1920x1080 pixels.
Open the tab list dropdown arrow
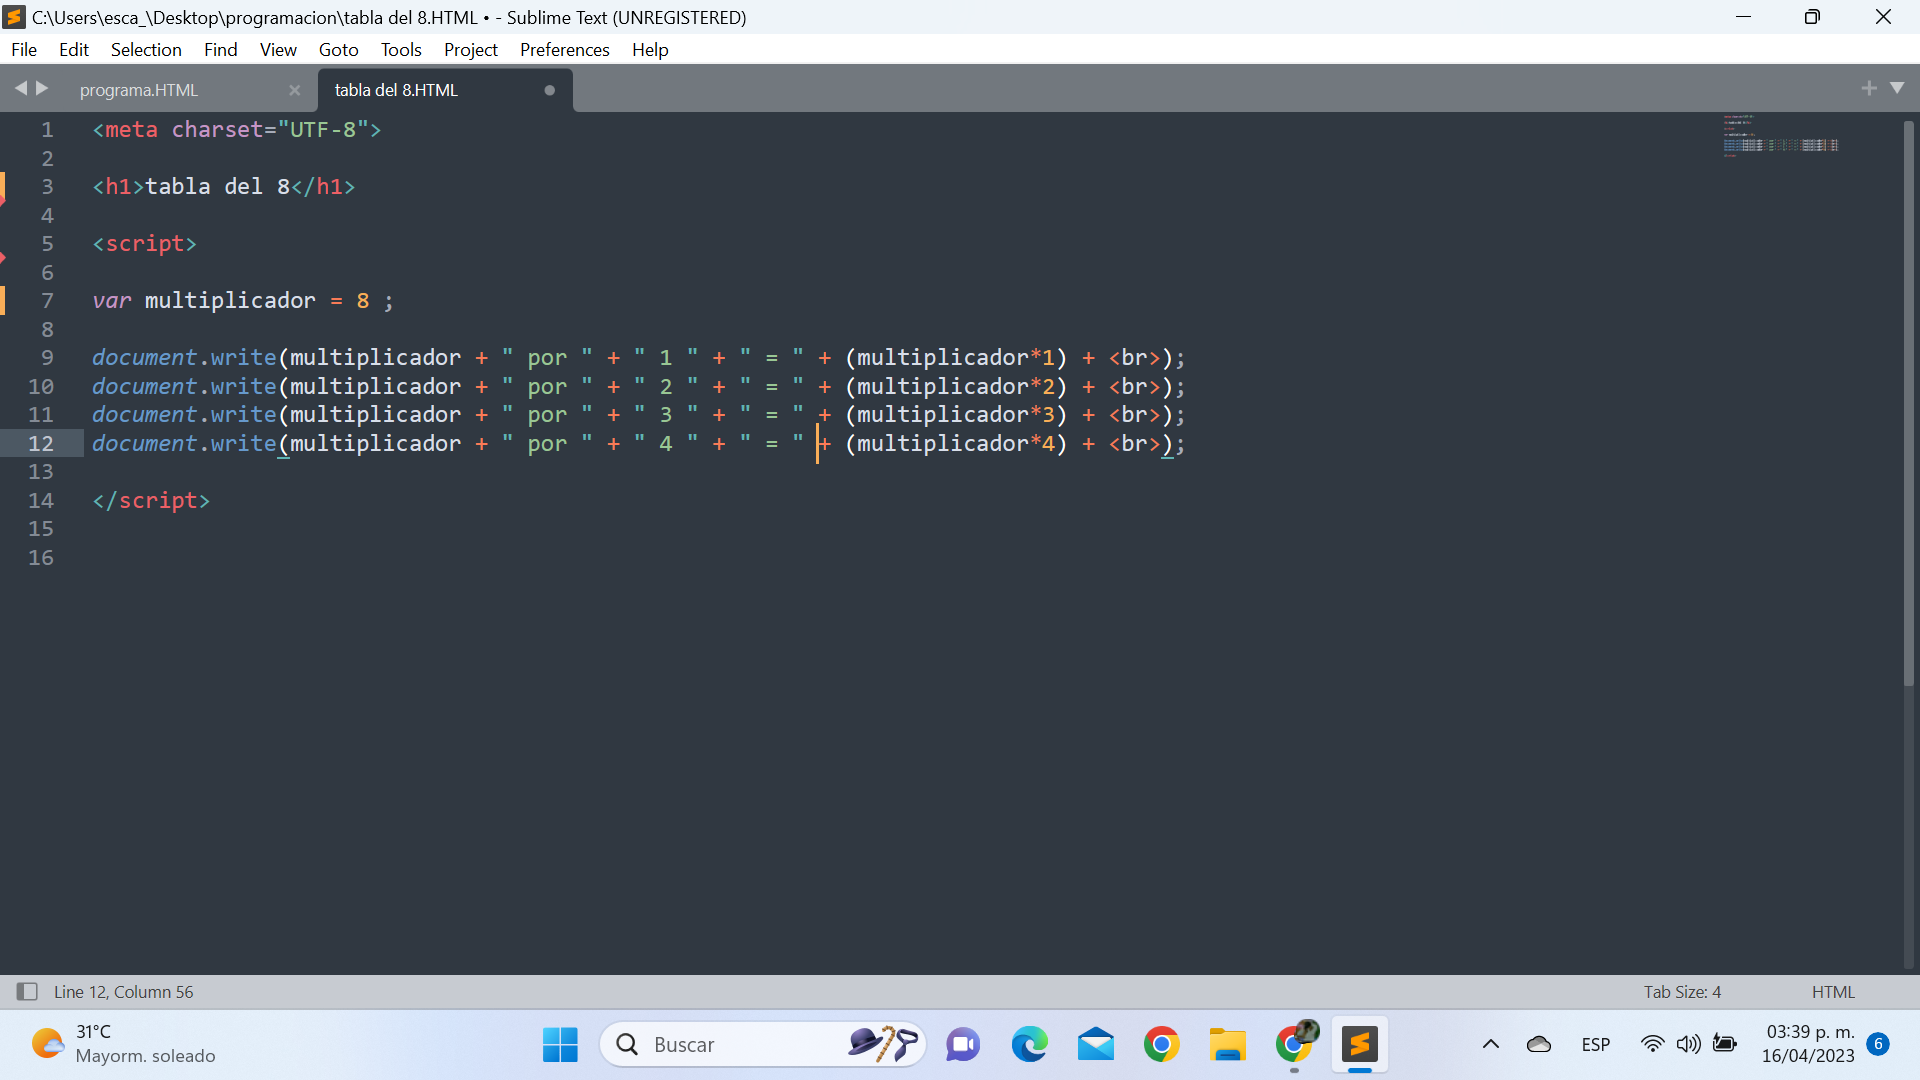pos(1897,88)
